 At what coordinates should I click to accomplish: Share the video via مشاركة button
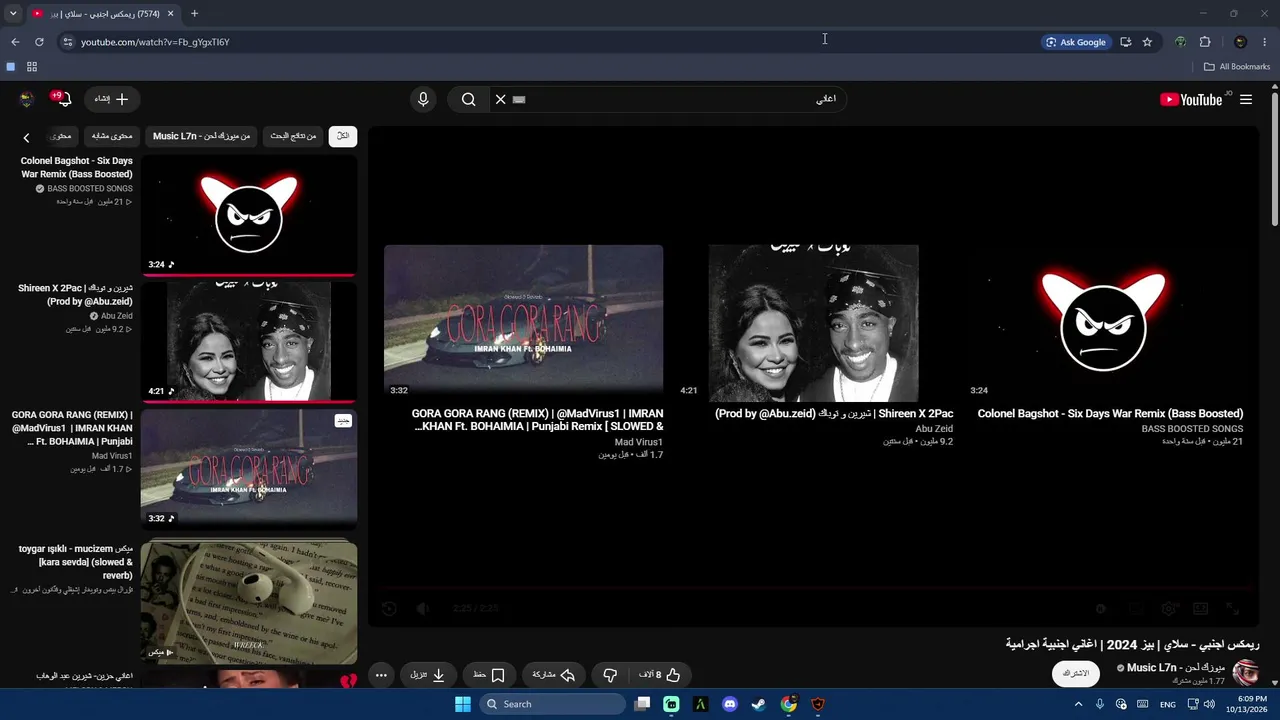(x=554, y=675)
